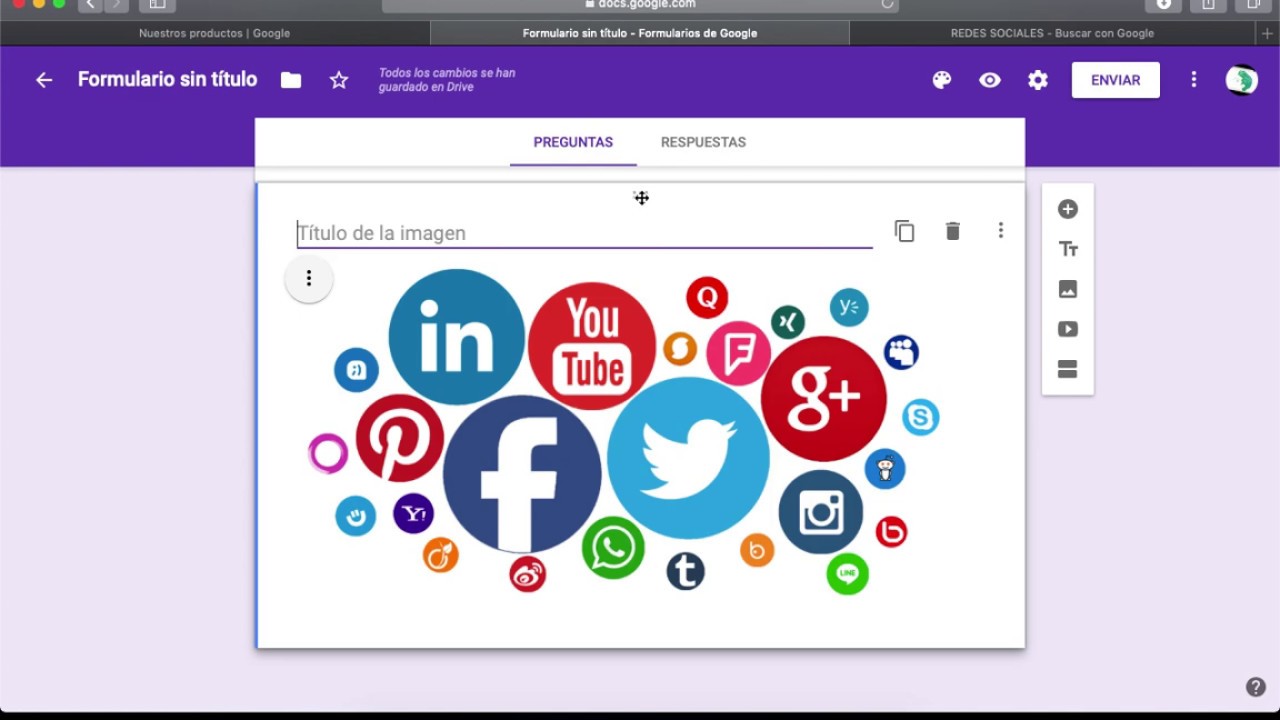Add an image from sidebar
The image size is (1280, 720).
[1068, 289]
